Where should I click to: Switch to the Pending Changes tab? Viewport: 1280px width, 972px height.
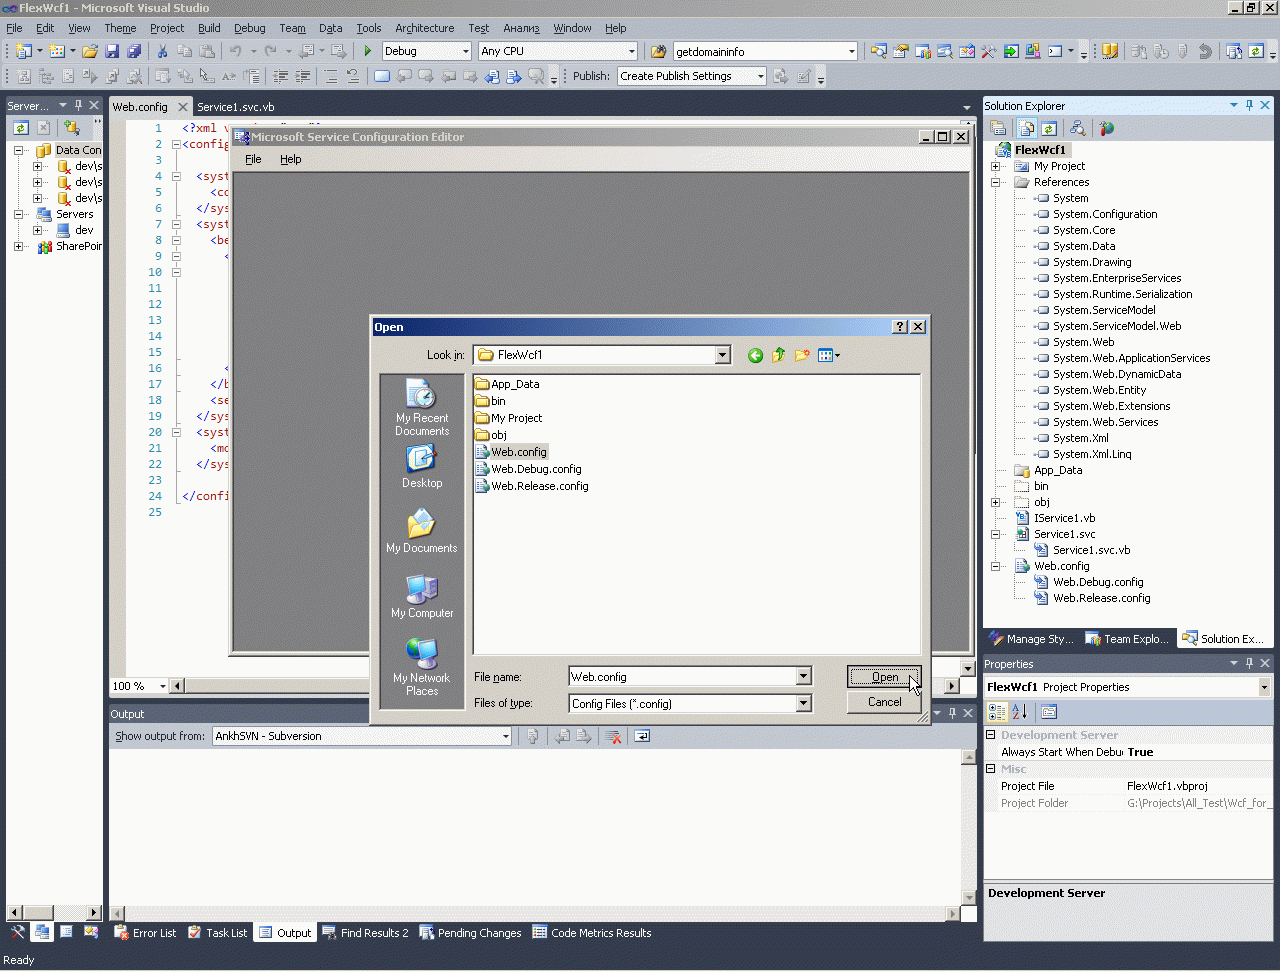(x=470, y=933)
